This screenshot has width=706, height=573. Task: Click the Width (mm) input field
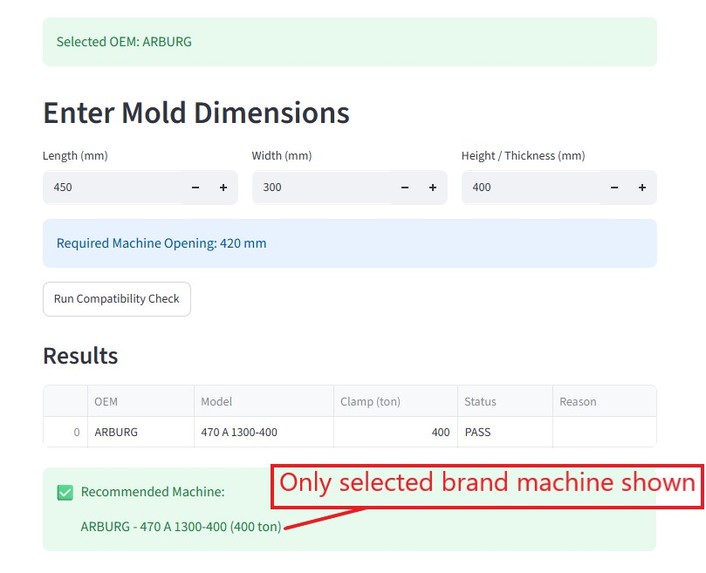(x=322, y=187)
